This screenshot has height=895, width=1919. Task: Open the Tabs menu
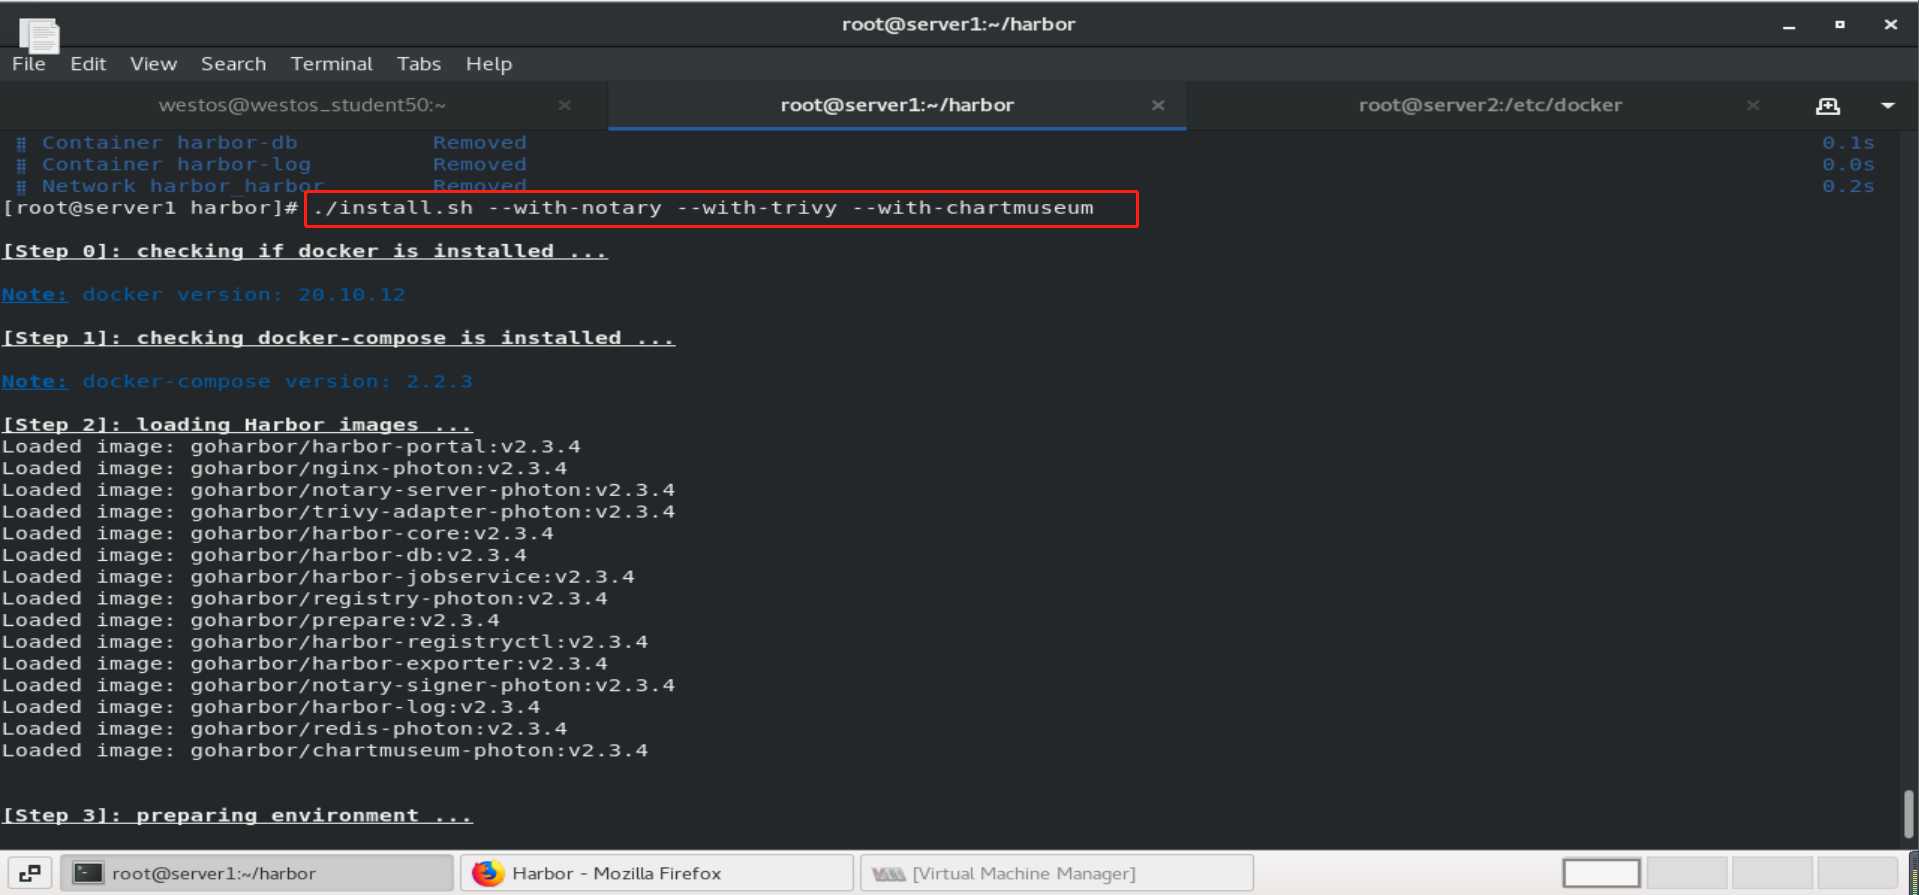(419, 64)
